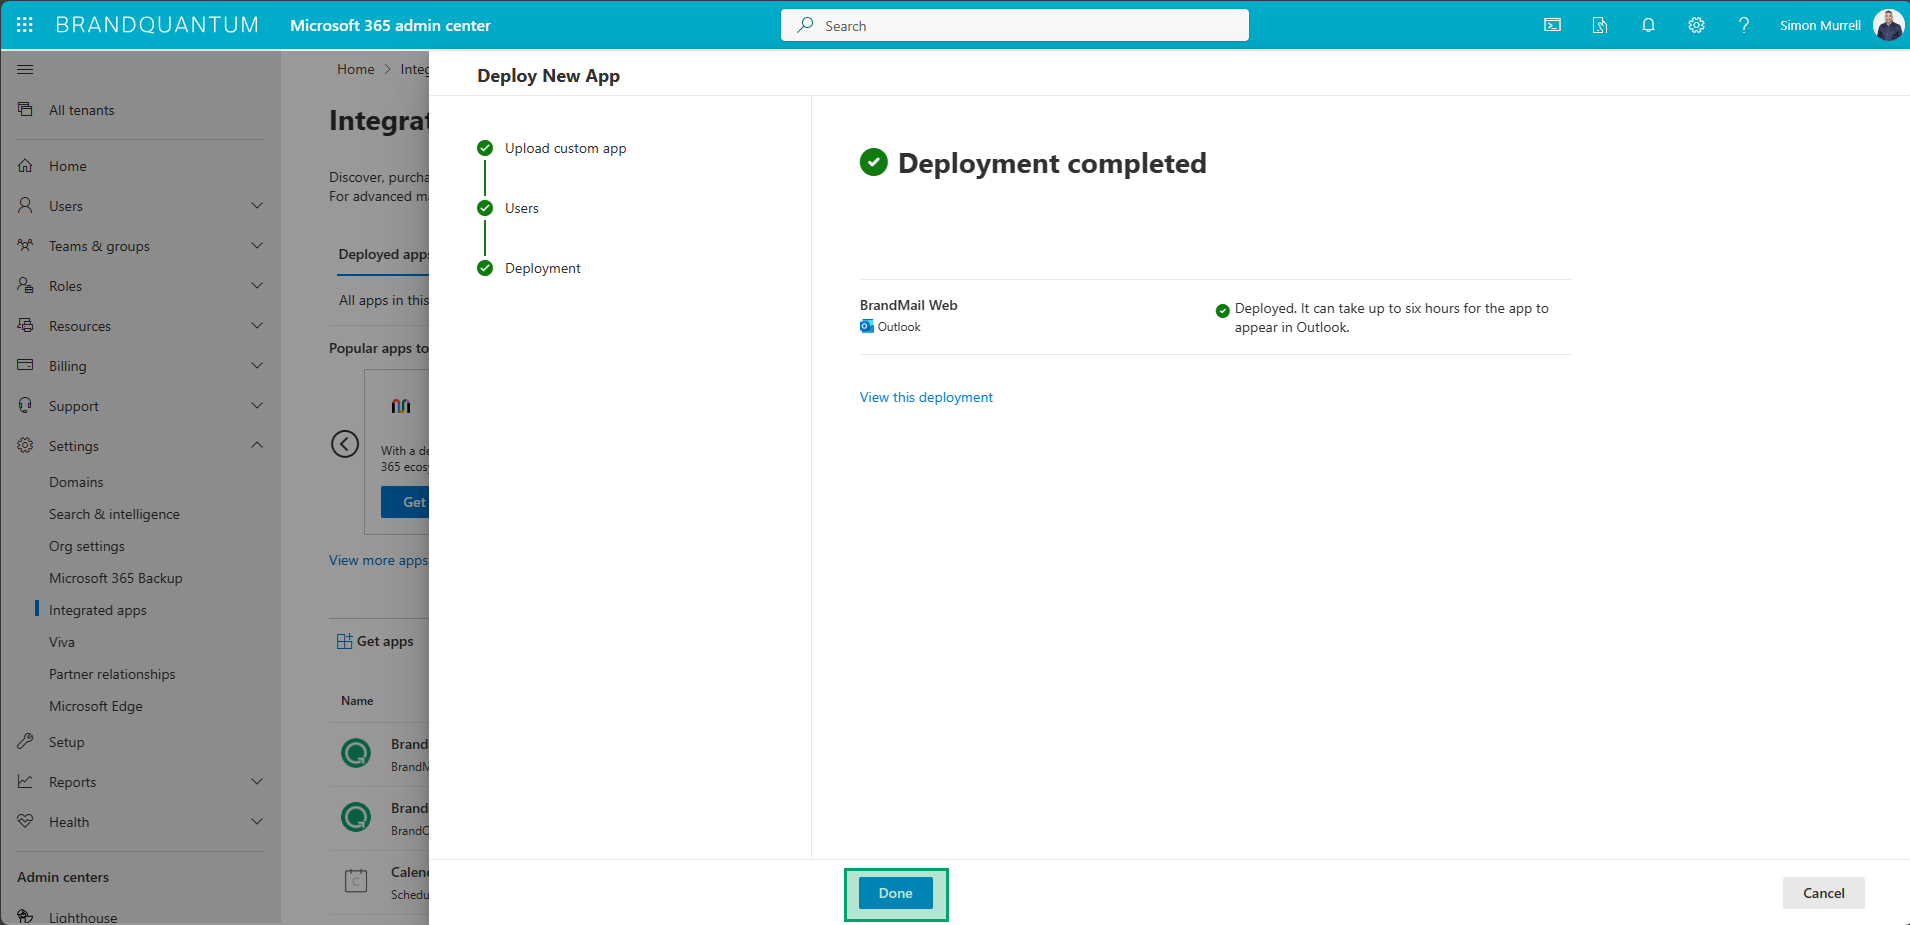Open the help question mark icon
Viewport: 1910px width, 925px height.
coord(1744,25)
